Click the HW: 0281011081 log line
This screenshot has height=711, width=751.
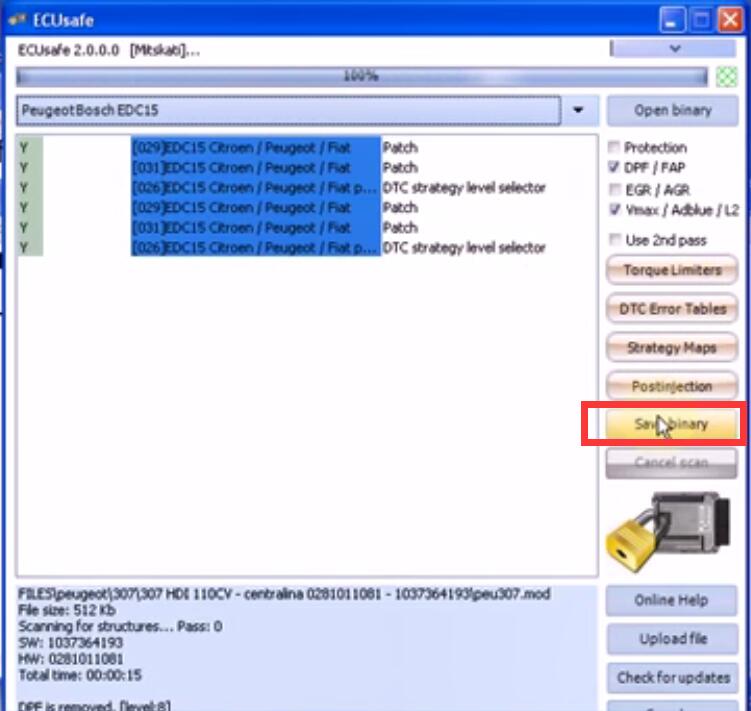coord(71,659)
